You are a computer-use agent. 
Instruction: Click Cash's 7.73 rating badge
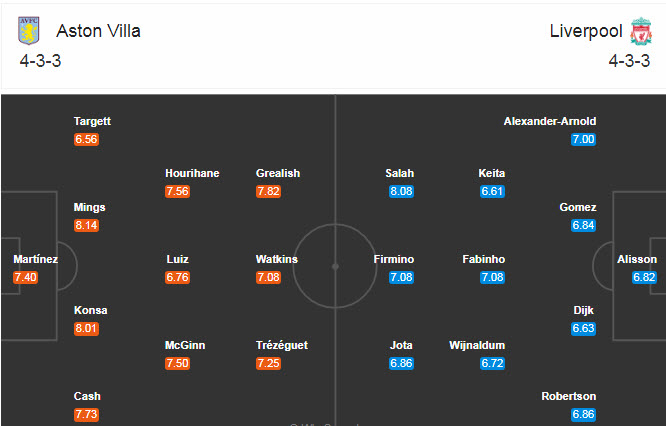(86, 414)
